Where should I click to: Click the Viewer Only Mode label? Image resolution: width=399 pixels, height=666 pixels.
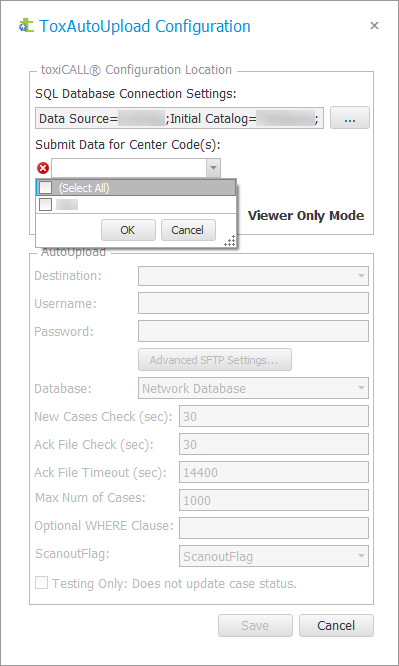(x=306, y=215)
